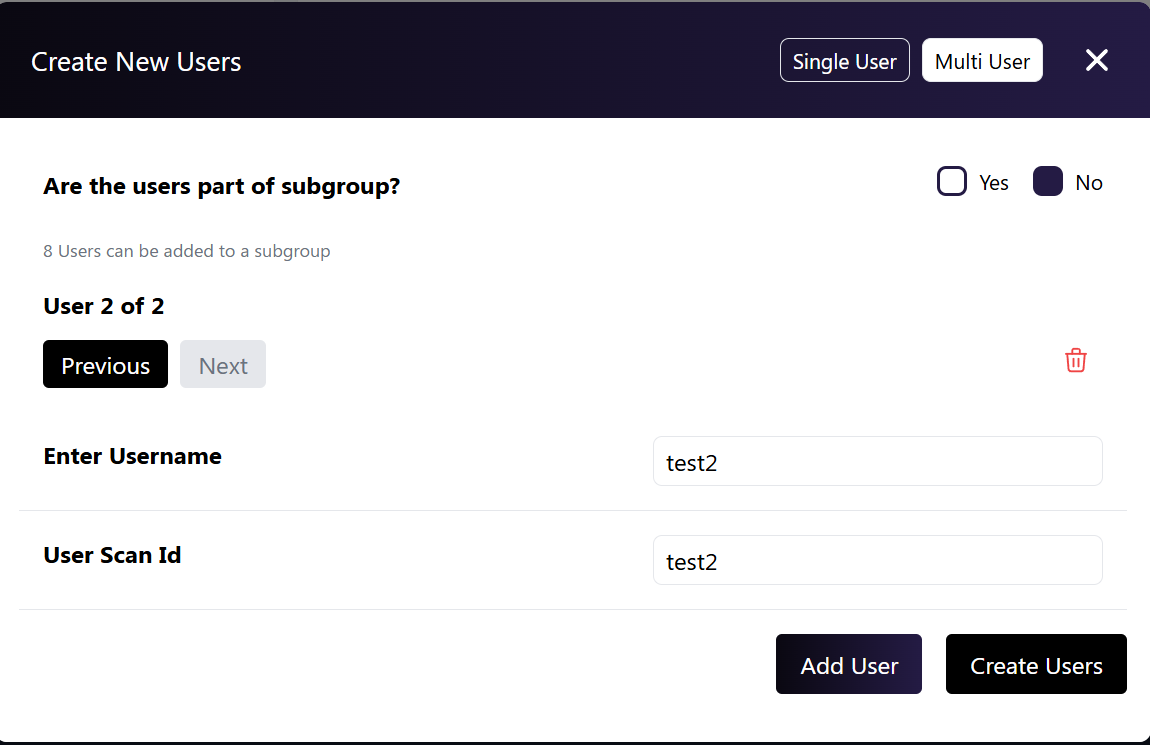Delete the current user with trash icon

click(x=1075, y=361)
